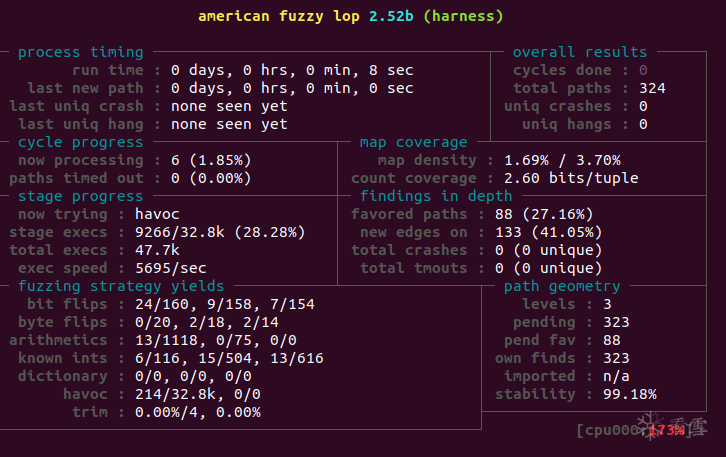
Task: Select the 'map coverage' header
Action: [413, 143]
